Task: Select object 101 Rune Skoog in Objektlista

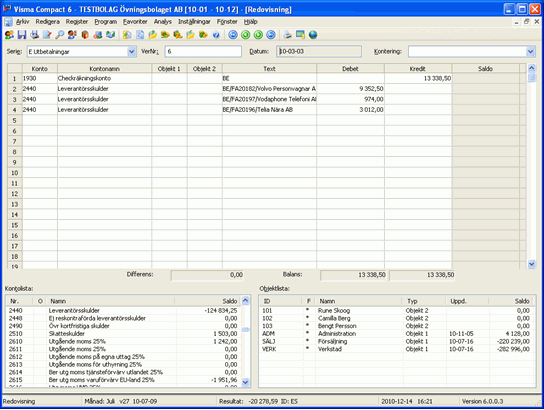Action: 396,310
